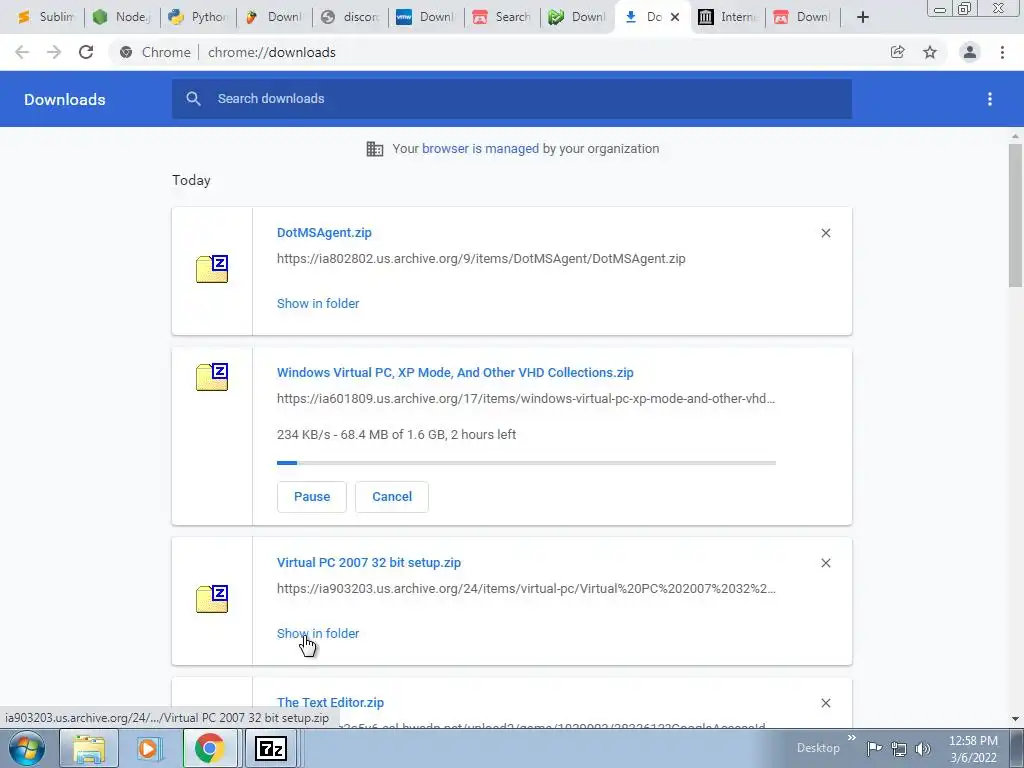1024x768 pixels.
Task: Expand the Desktop toolbar chevron
Action: coord(852,738)
